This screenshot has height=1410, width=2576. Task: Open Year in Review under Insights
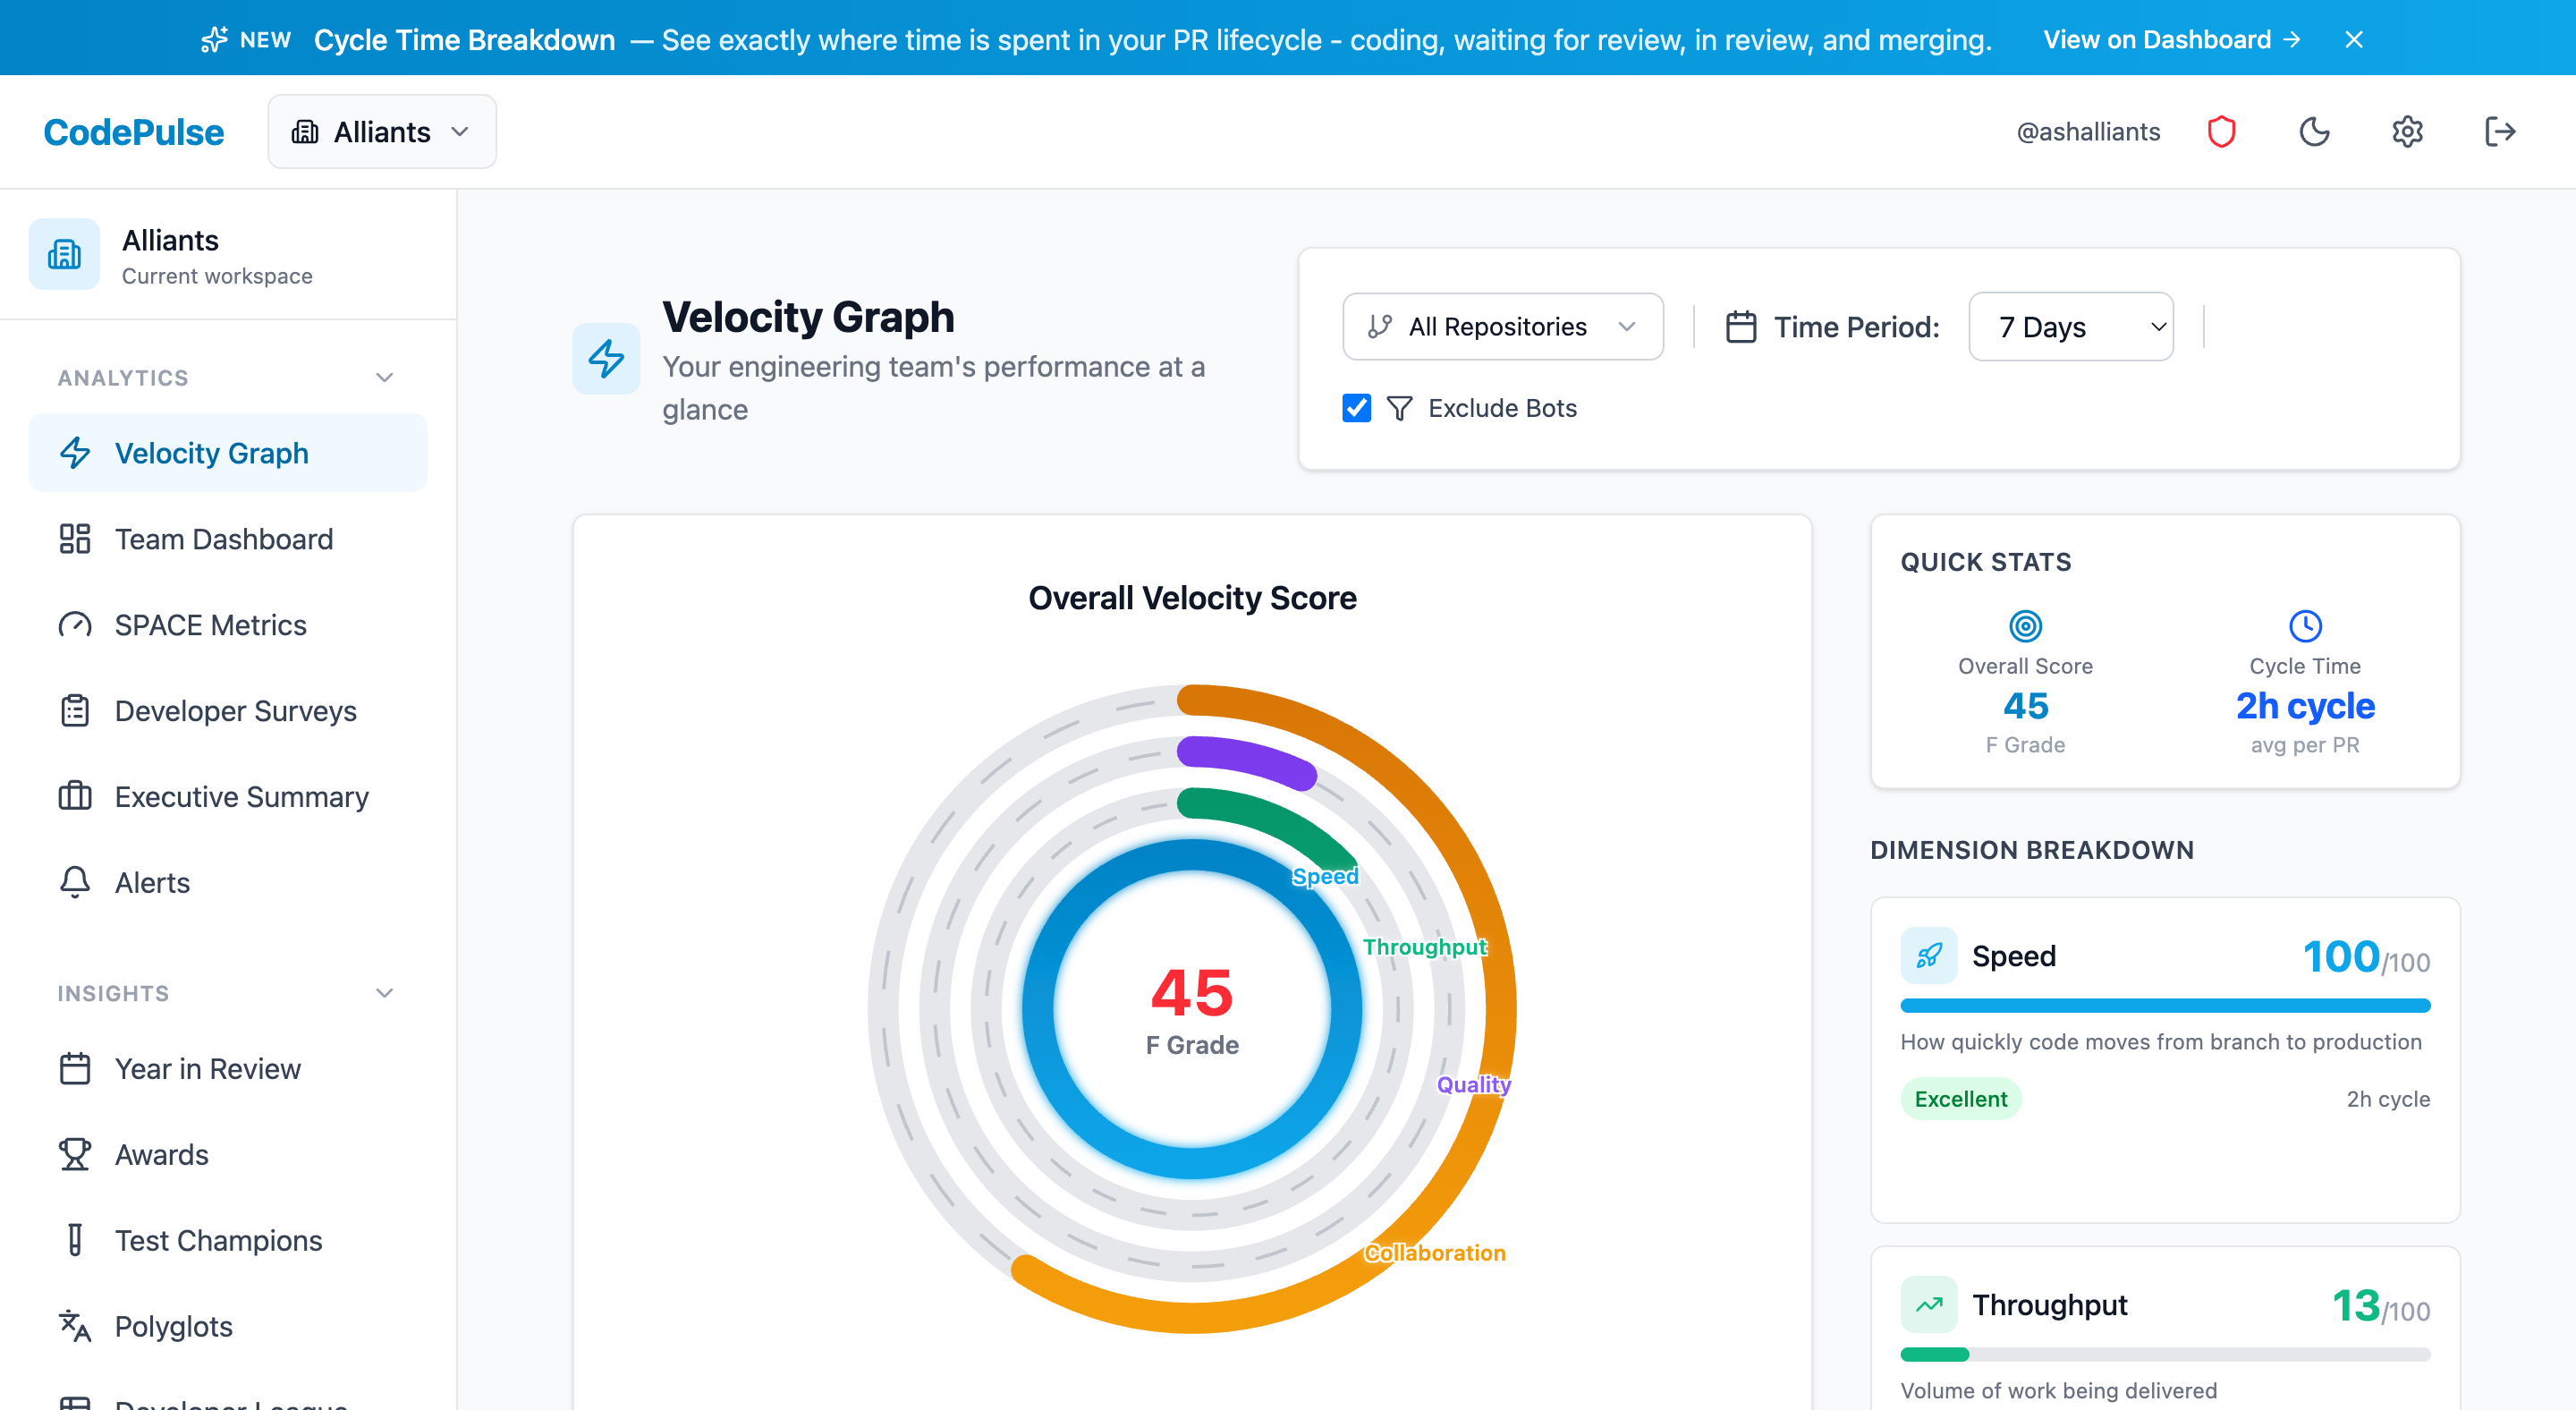point(206,1068)
